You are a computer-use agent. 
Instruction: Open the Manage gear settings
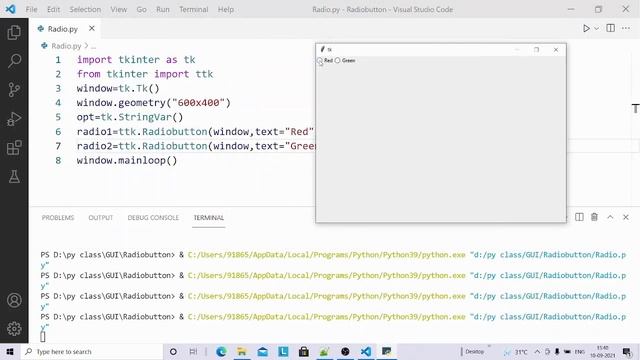pos(14,329)
